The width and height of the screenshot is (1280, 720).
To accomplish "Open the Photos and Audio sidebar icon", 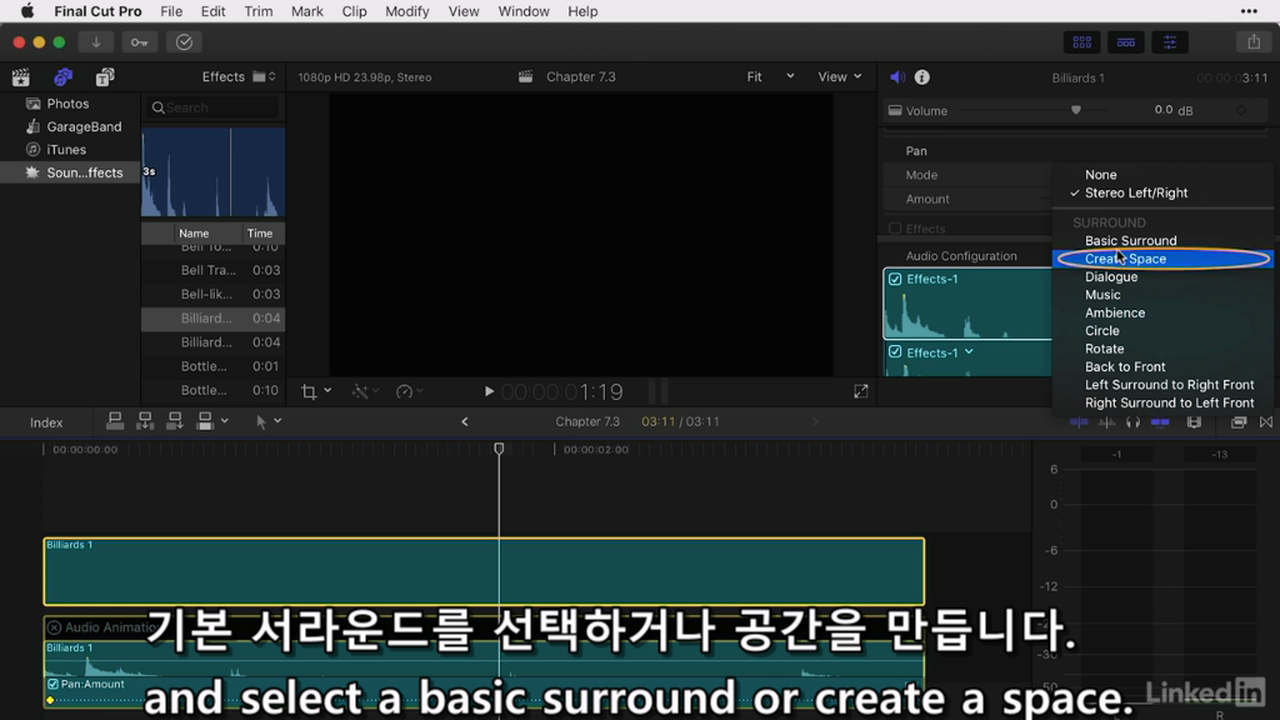I will (63, 77).
